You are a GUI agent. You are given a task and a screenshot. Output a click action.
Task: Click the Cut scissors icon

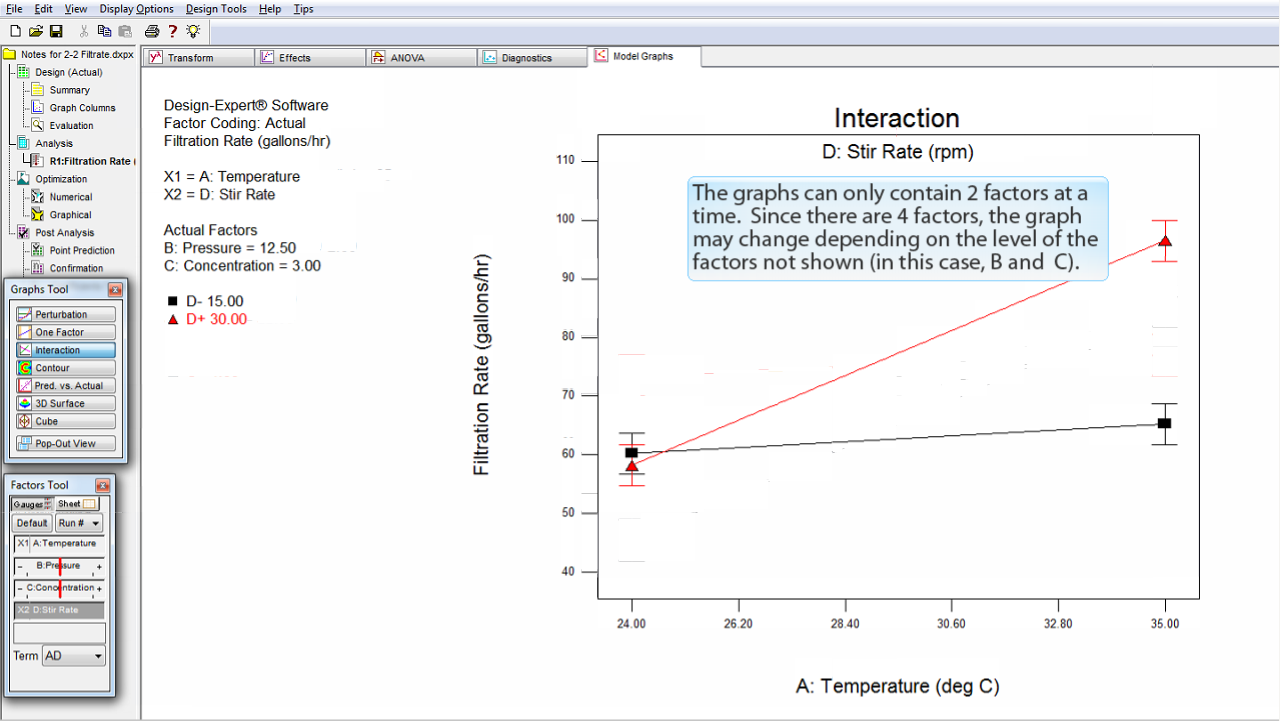coord(85,32)
